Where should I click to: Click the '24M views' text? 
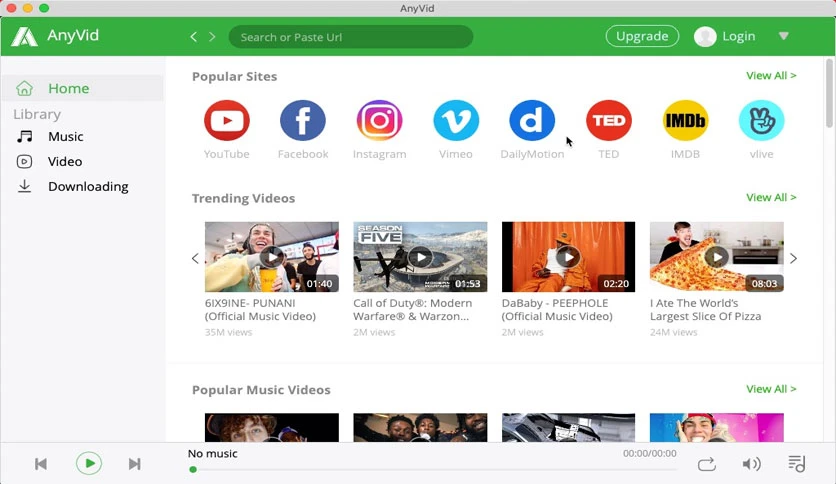pyautogui.click(x=673, y=332)
